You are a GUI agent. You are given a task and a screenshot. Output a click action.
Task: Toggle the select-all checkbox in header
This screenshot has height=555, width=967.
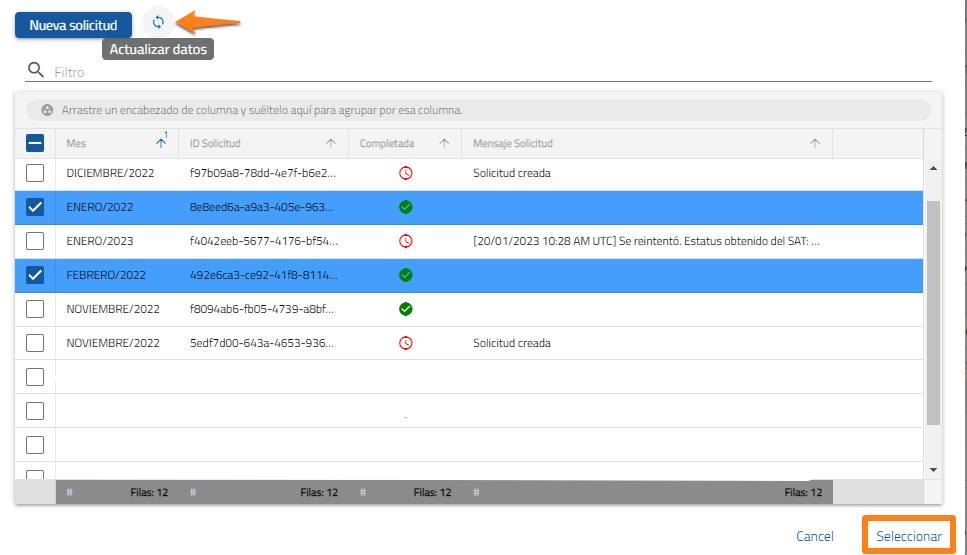35,144
